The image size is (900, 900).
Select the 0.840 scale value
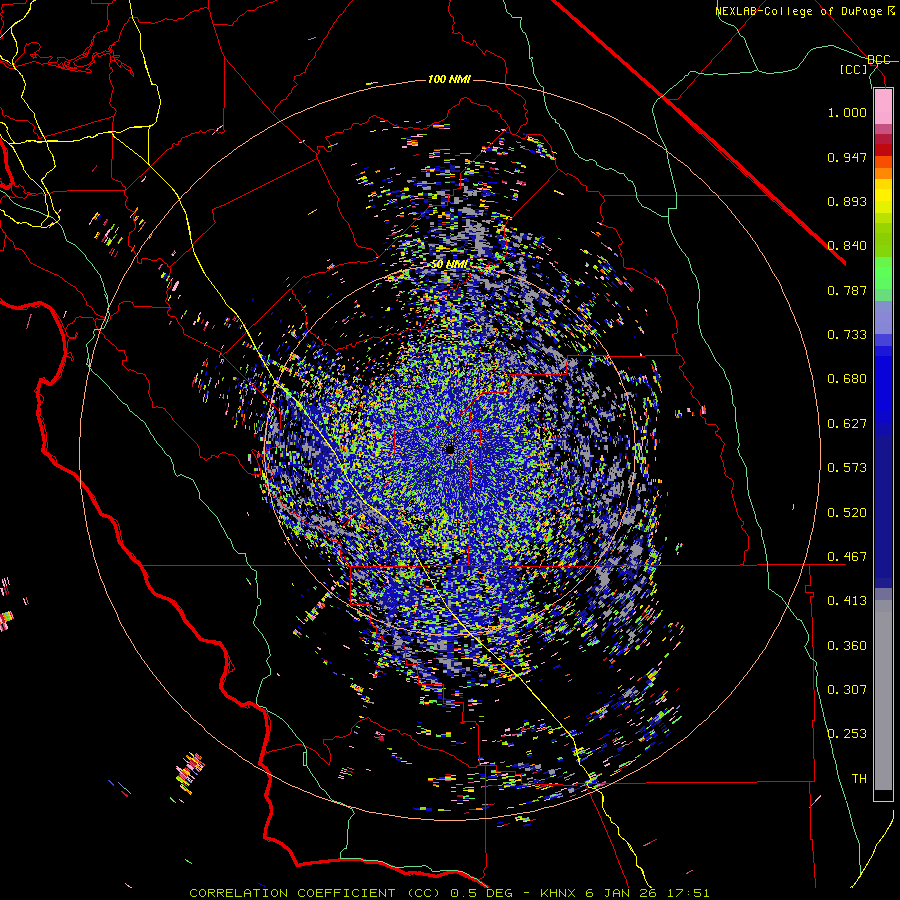coord(847,246)
